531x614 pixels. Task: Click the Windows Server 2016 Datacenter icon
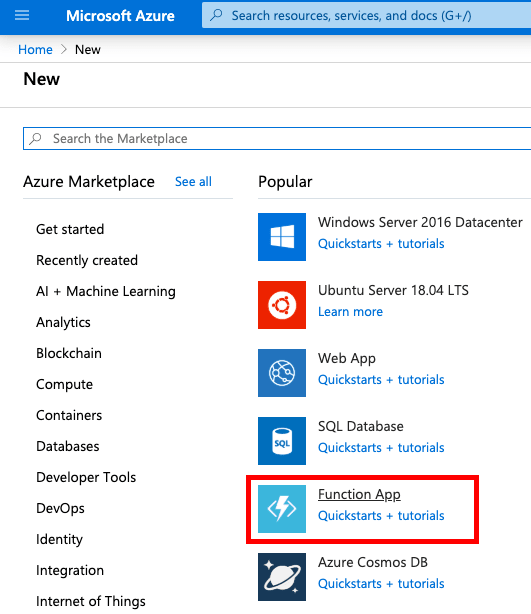point(282,237)
